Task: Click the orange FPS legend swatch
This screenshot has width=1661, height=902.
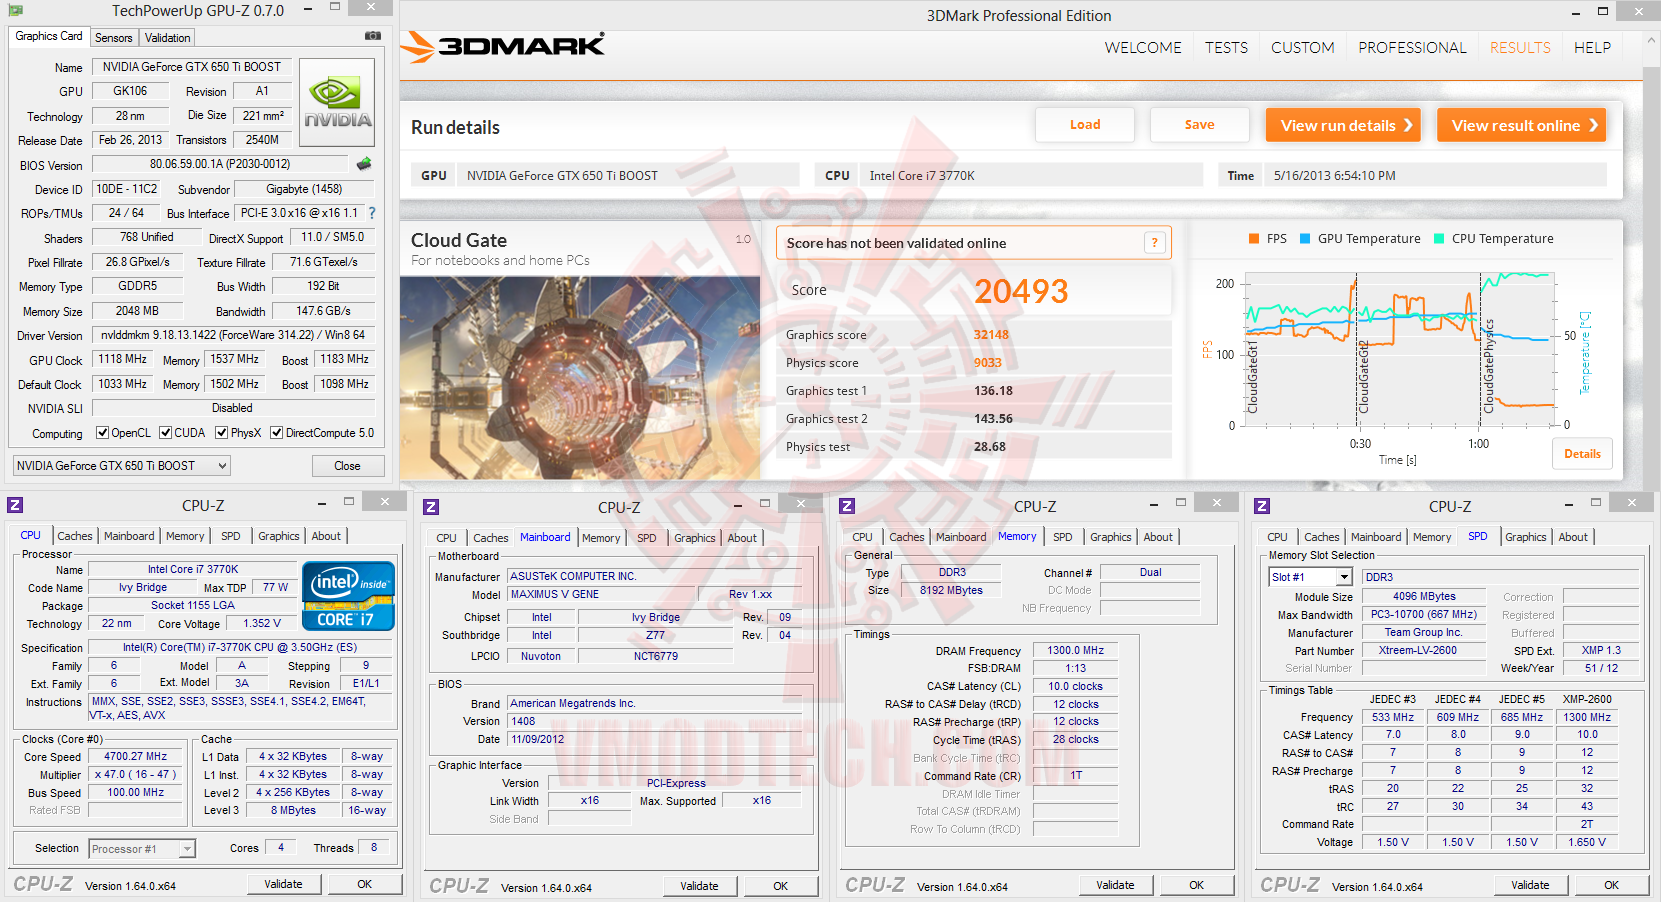Action: point(1254,239)
